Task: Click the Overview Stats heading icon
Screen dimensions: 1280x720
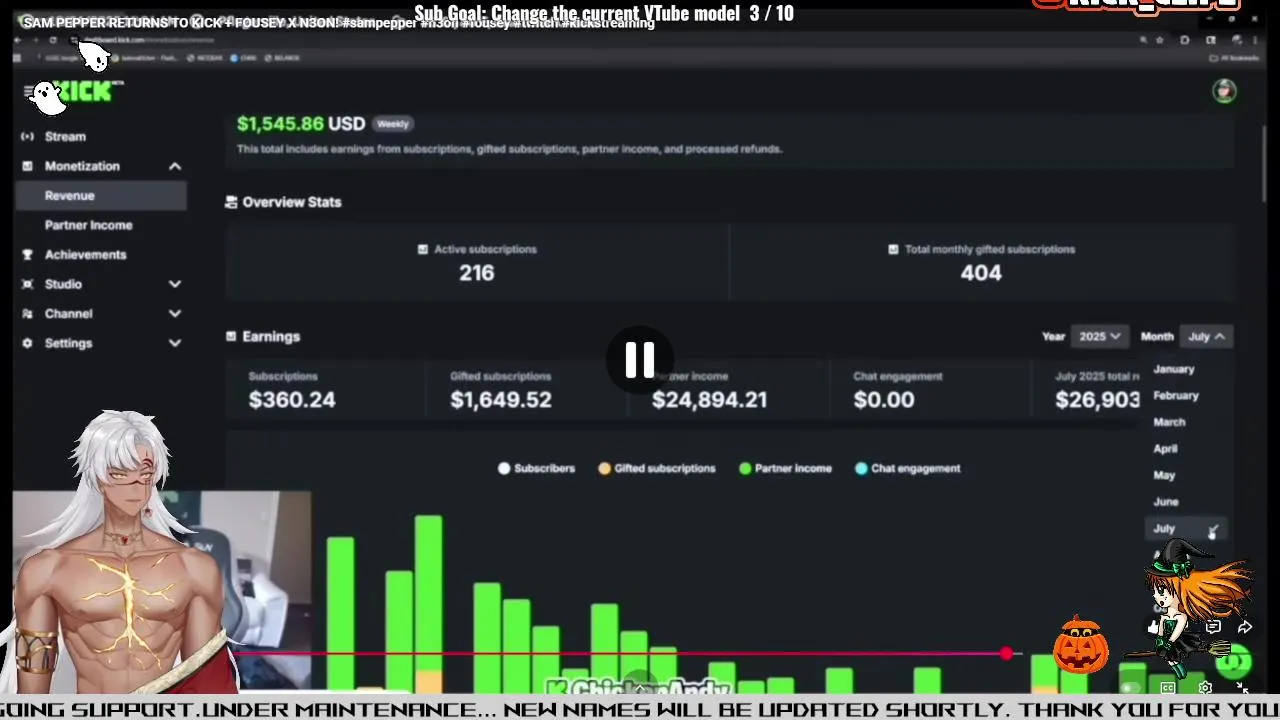Action: pyautogui.click(x=231, y=202)
